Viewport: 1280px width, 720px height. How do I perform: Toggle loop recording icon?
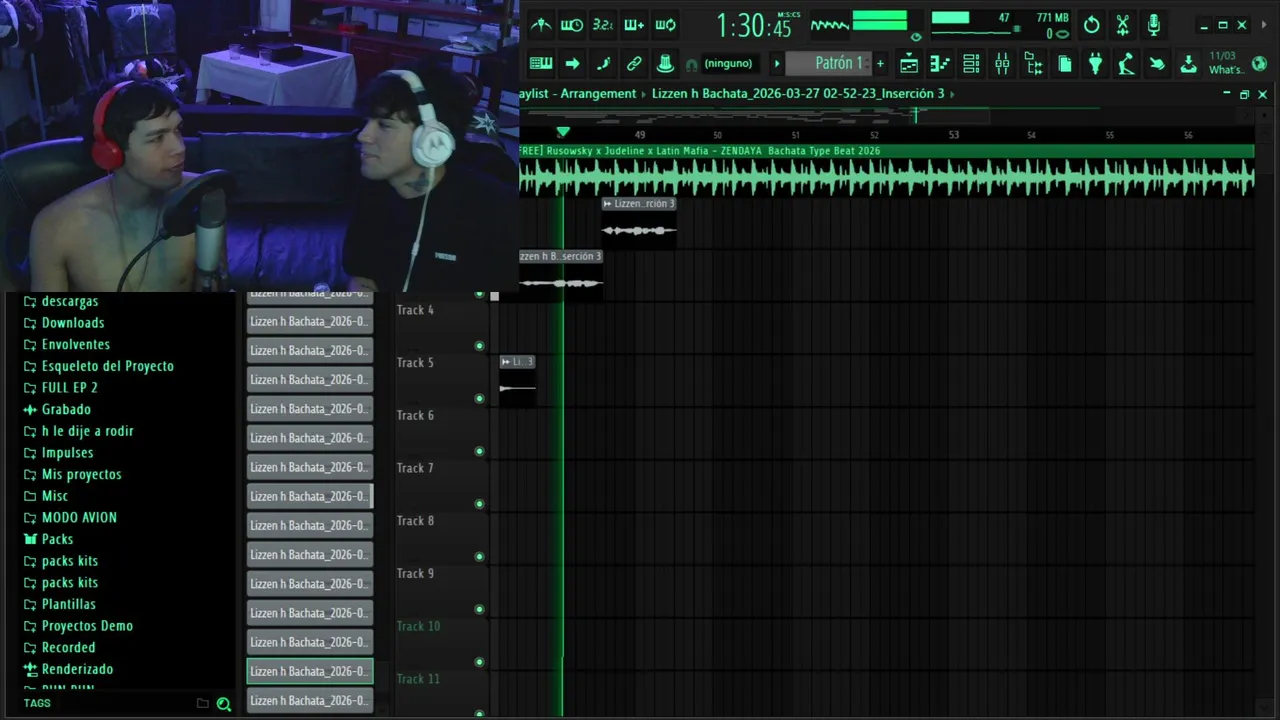pyautogui.click(x=665, y=25)
